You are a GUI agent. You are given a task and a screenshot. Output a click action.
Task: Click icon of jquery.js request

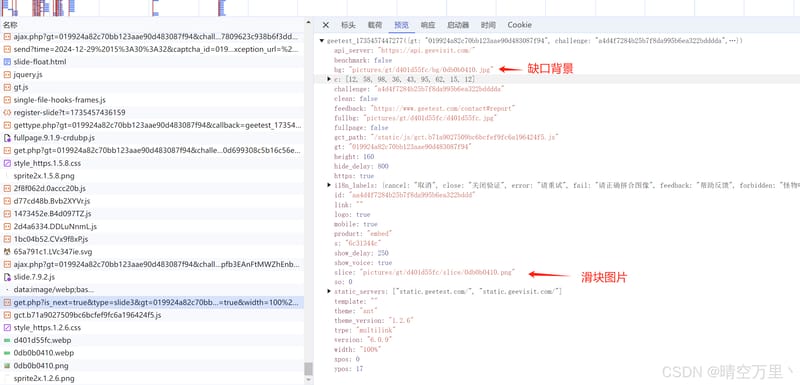7,74
